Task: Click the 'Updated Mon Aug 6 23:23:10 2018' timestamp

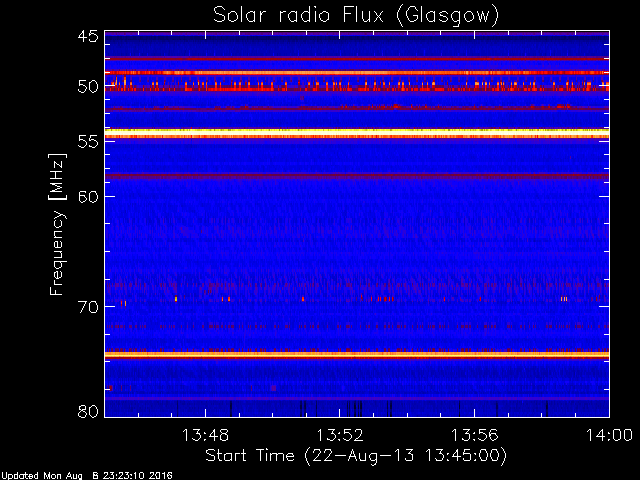Action: pyautogui.click(x=87, y=476)
